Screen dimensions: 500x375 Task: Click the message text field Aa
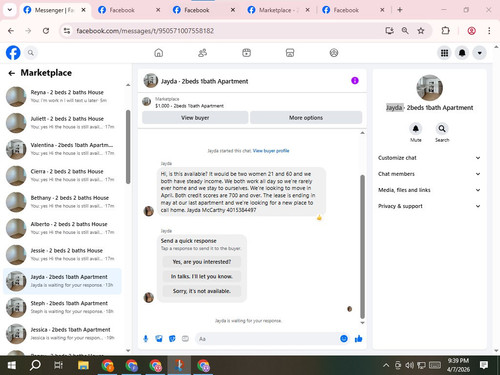267,339
